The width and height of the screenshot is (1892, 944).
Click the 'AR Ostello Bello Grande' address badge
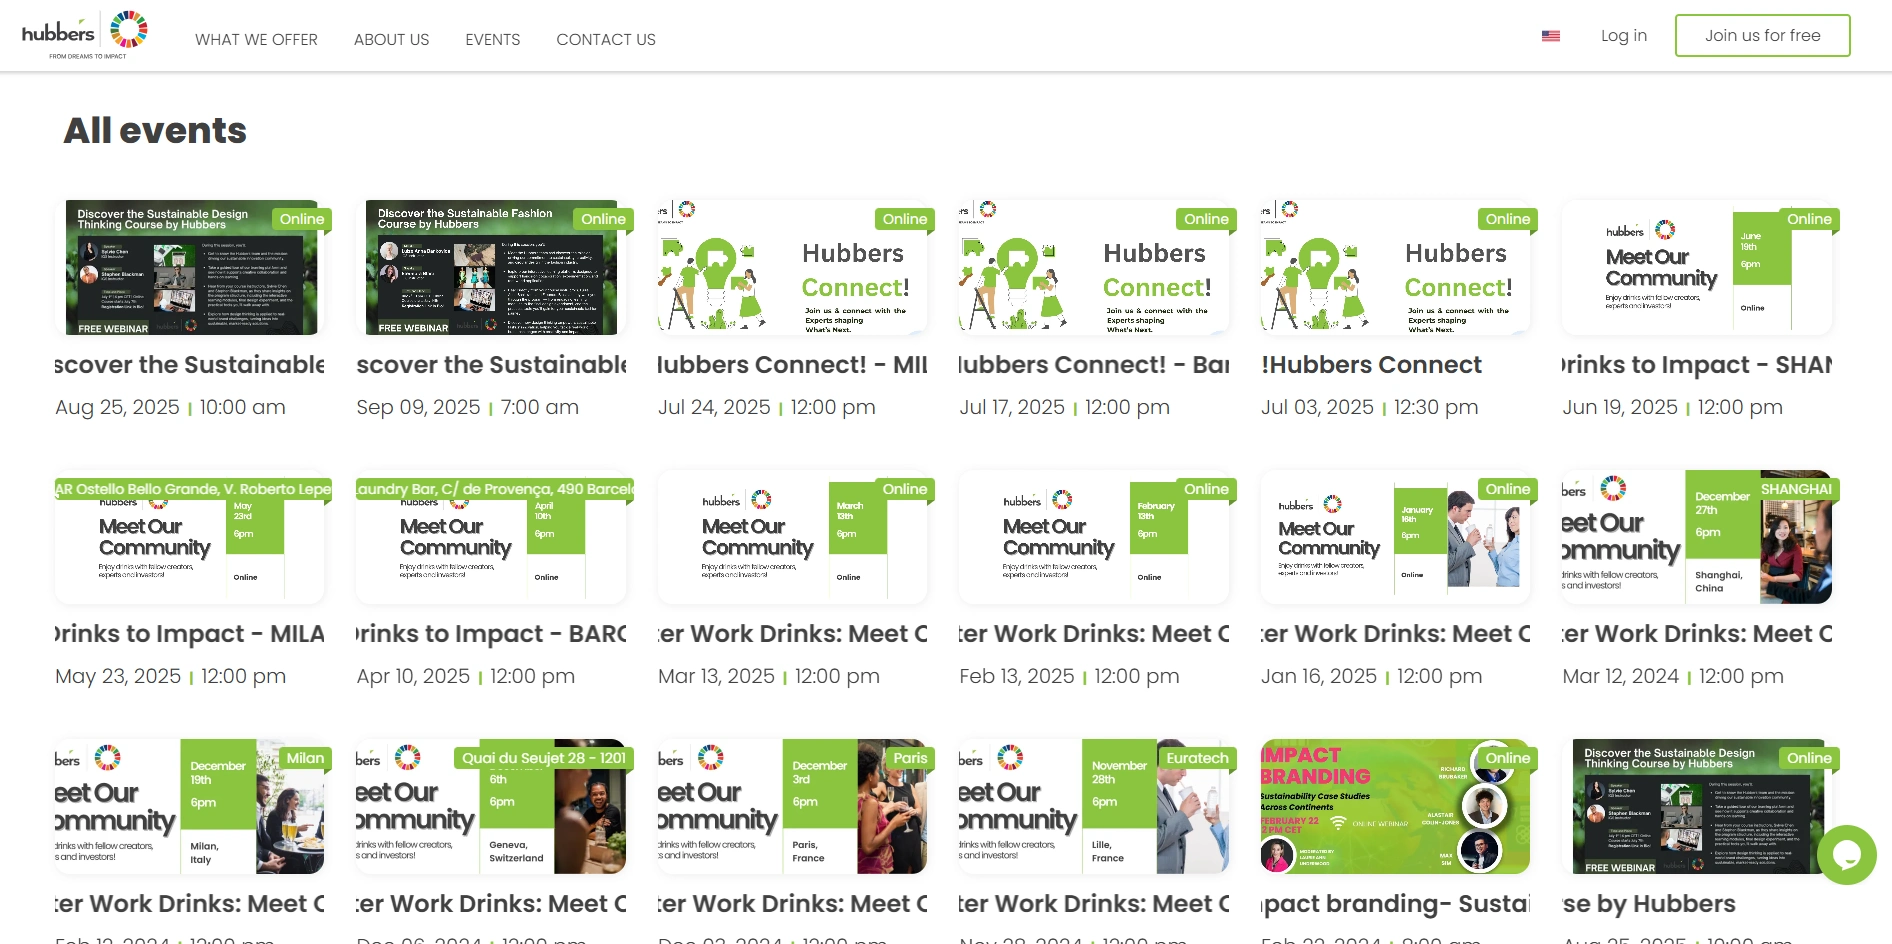[193, 489]
